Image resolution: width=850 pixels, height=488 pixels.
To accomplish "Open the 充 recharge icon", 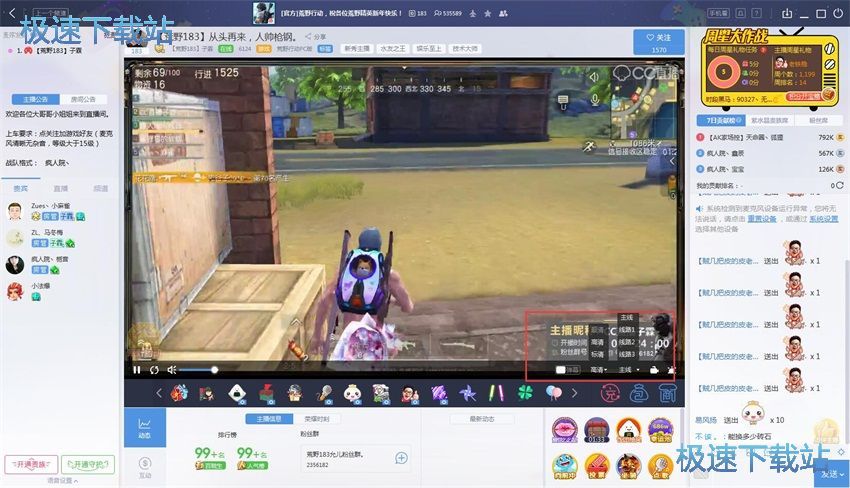I will pyautogui.click(x=610, y=393).
